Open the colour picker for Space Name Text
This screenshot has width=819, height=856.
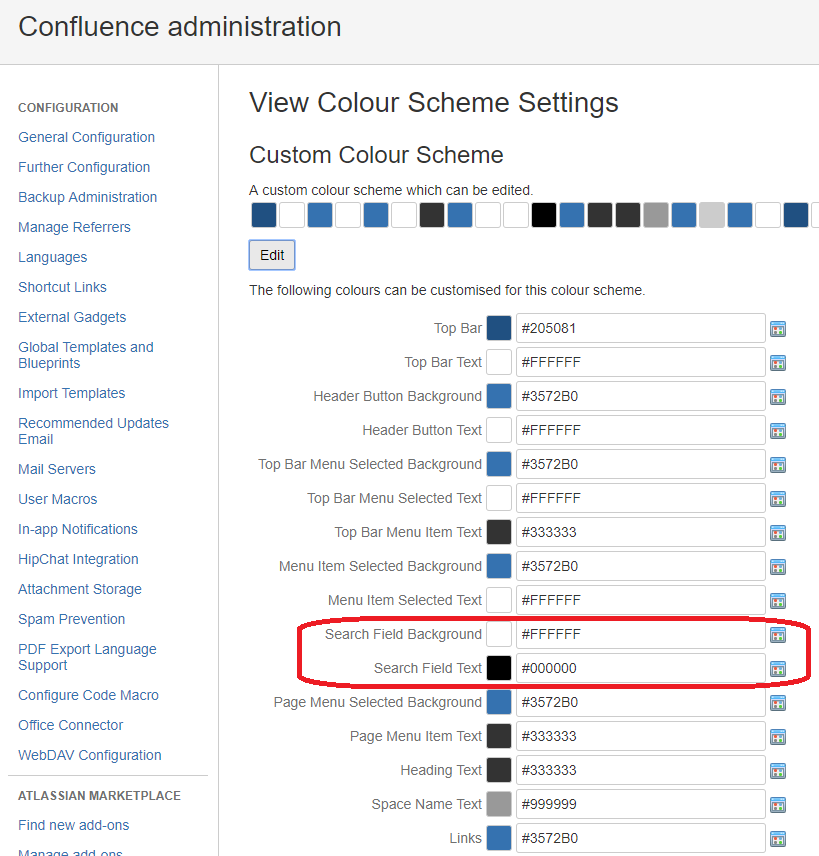(x=778, y=804)
